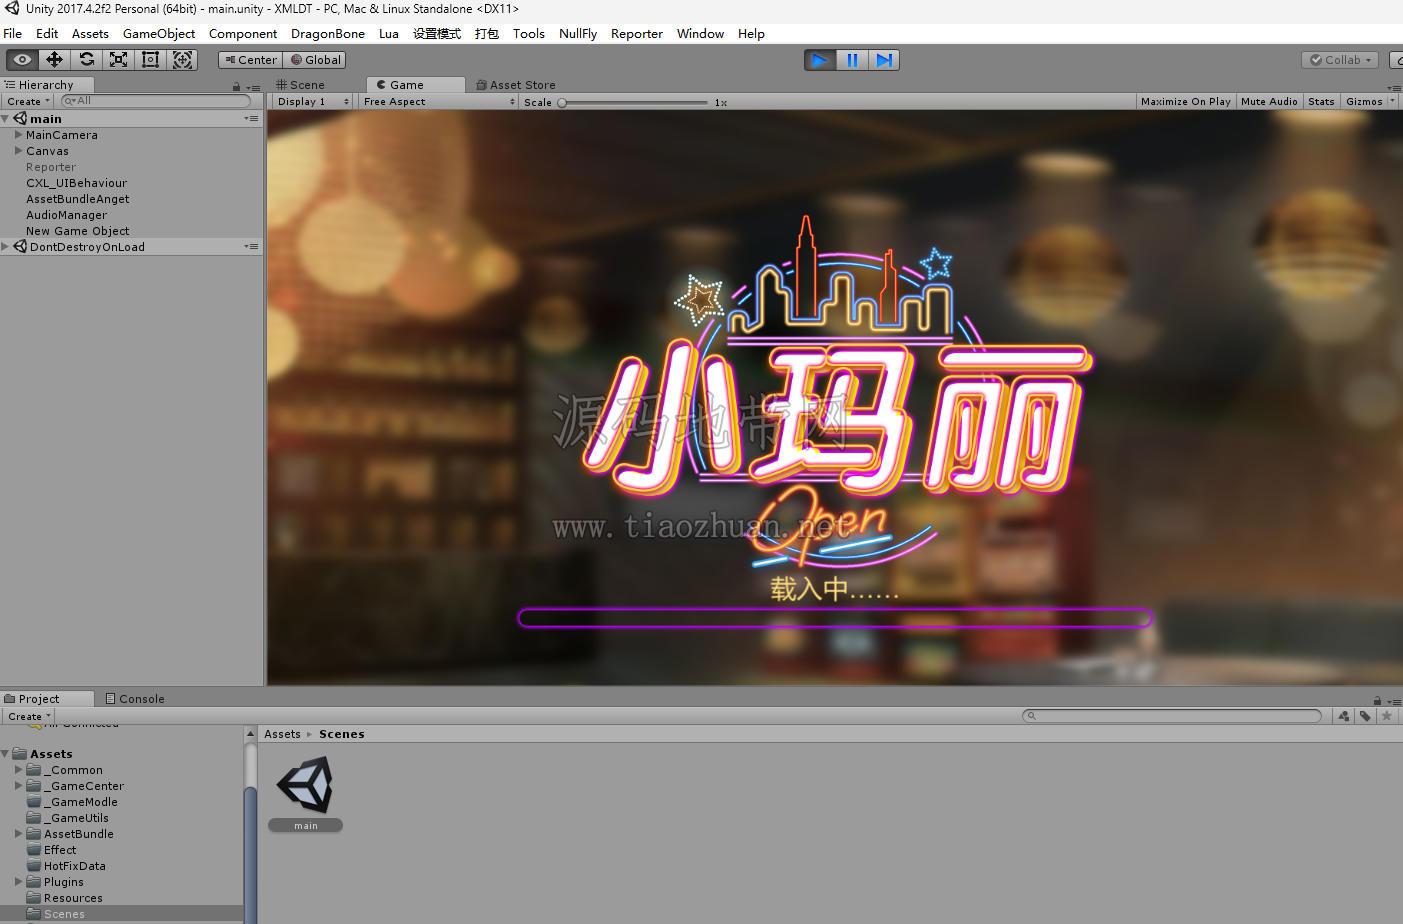Image resolution: width=1403 pixels, height=924 pixels.
Task: Select AudioManager in Hierarchy
Action: (x=66, y=215)
